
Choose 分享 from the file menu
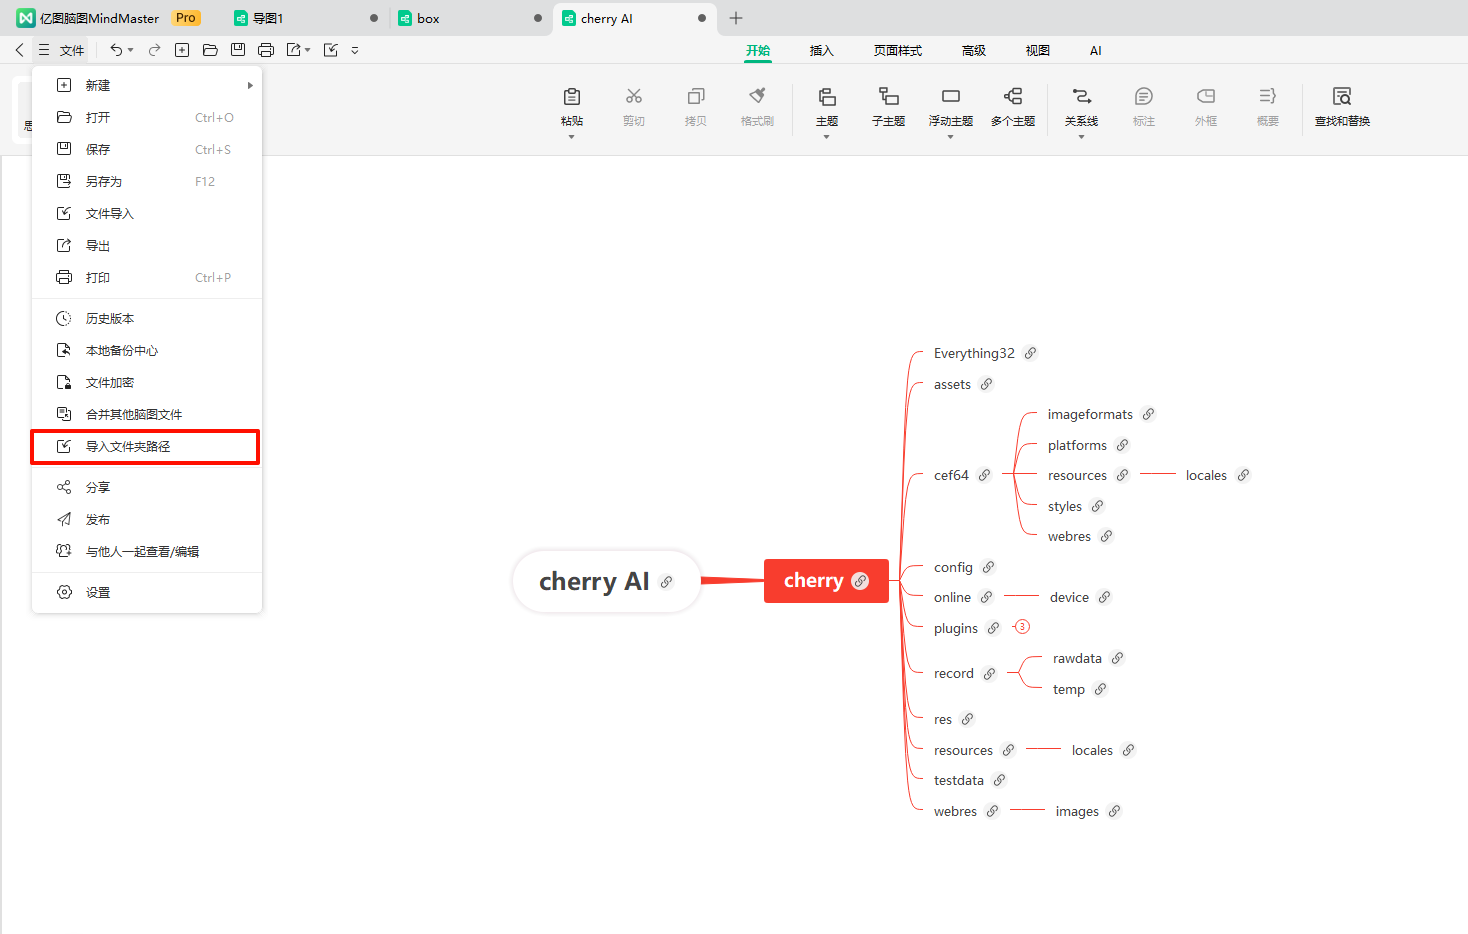146,488
